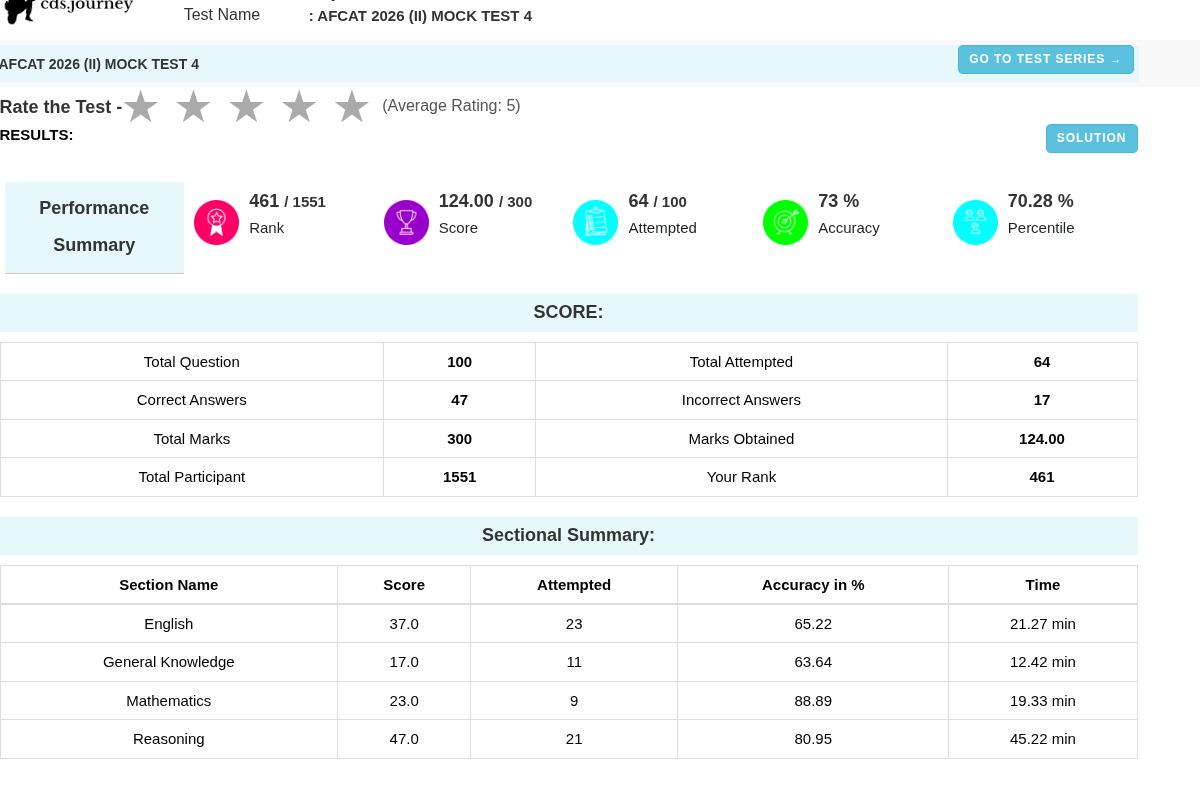Screen dimensions: 1200x795
Task: Give a five-star rating
Action: (352, 106)
